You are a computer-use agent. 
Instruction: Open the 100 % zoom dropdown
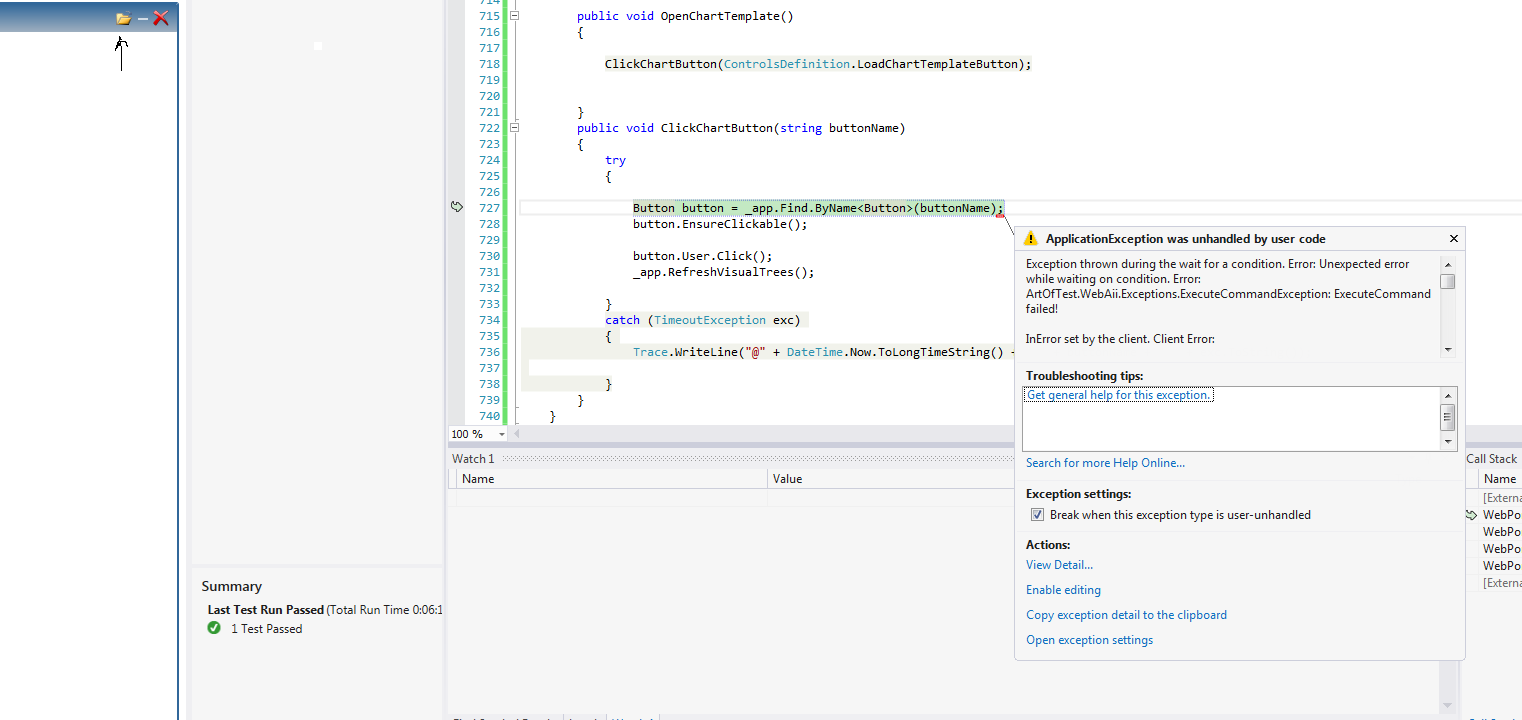[x=502, y=434]
